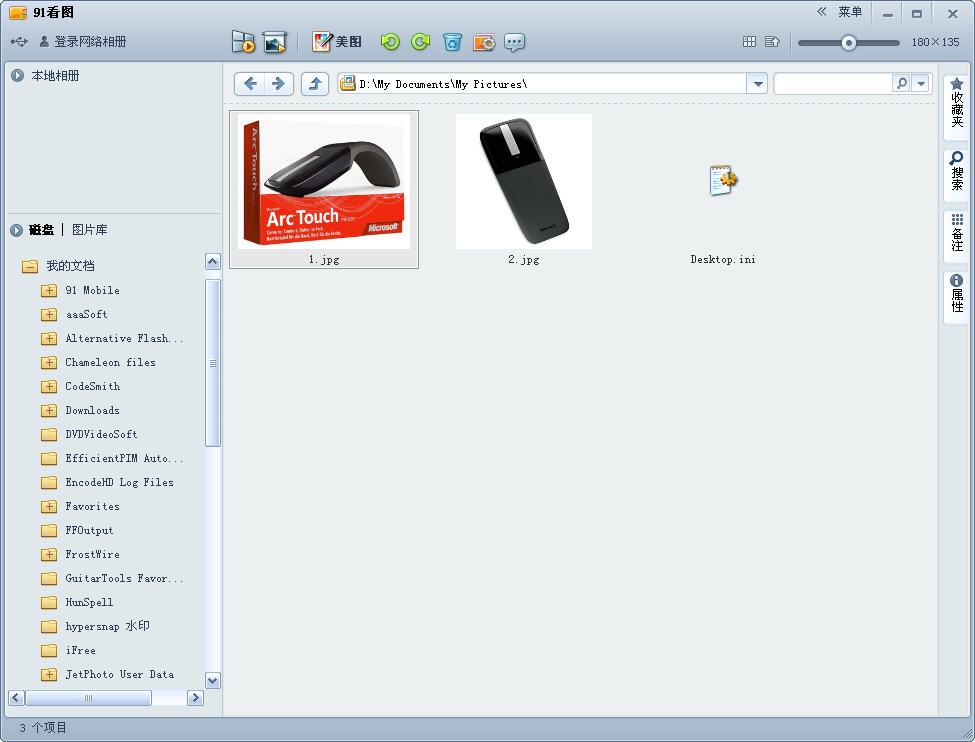Image resolution: width=975 pixels, height=742 pixels.
Task: Go up one folder level
Action: coord(315,84)
